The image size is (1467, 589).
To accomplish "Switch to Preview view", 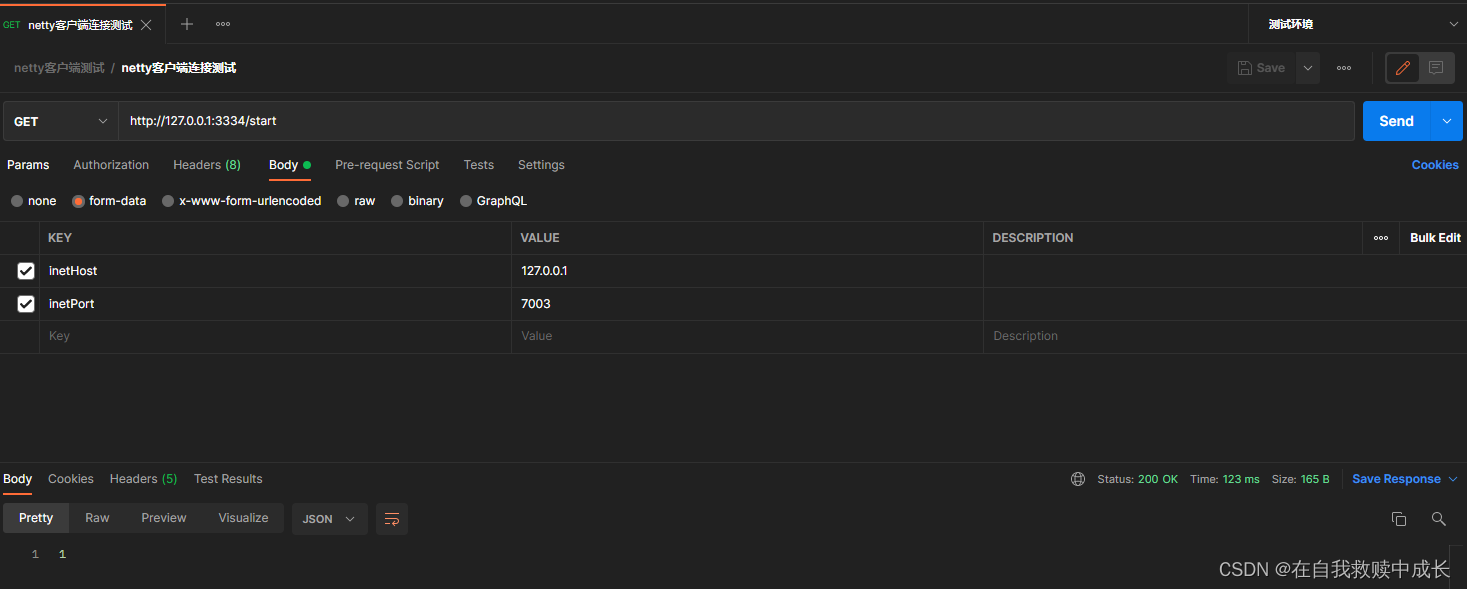I will tap(164, 518).
